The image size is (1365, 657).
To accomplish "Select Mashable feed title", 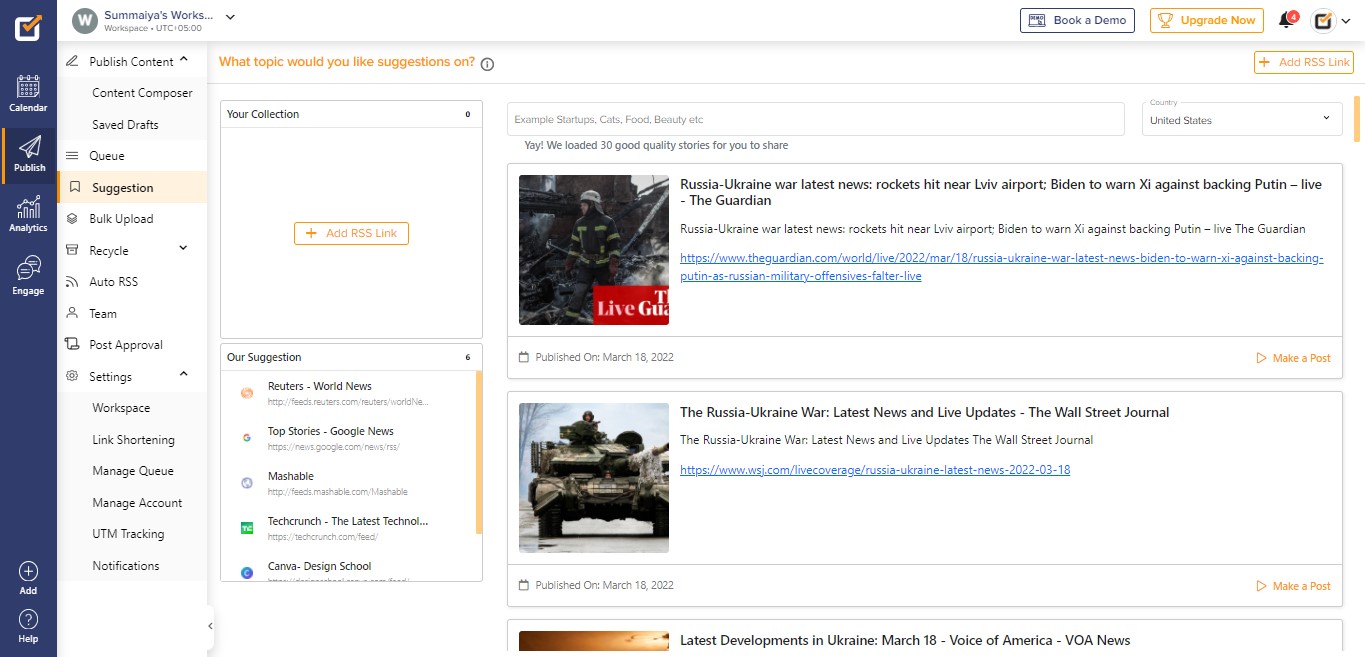I will tap(291, 476).
